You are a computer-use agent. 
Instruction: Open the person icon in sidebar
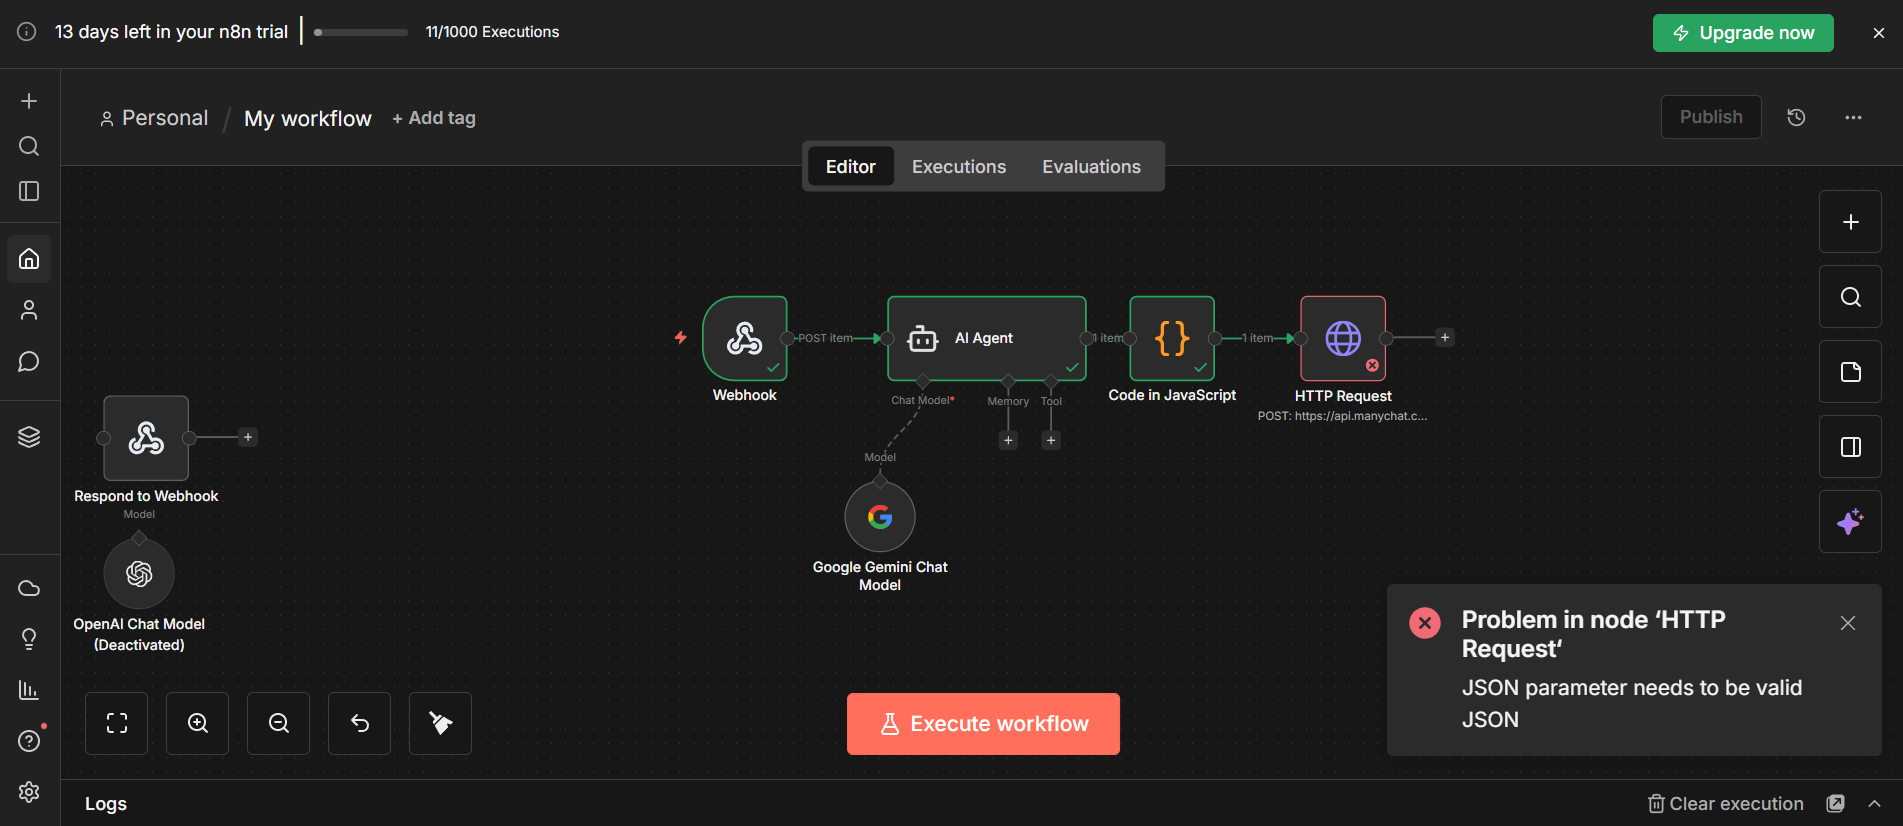(29, 310)
